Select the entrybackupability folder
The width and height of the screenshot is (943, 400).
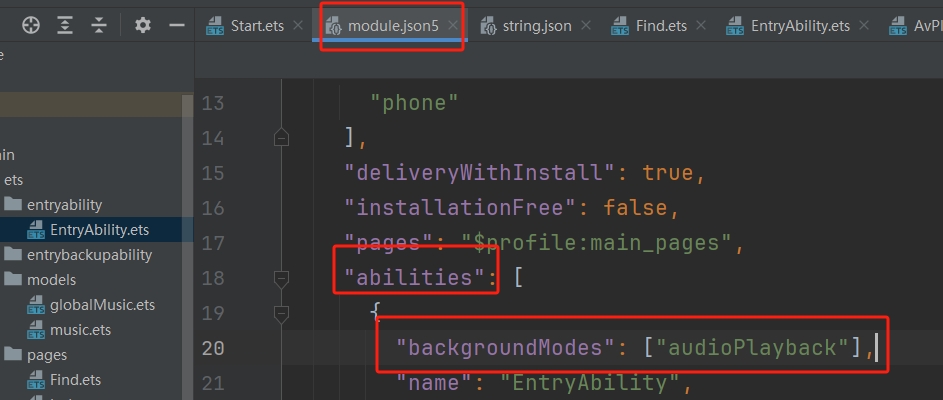click(89, 255)
